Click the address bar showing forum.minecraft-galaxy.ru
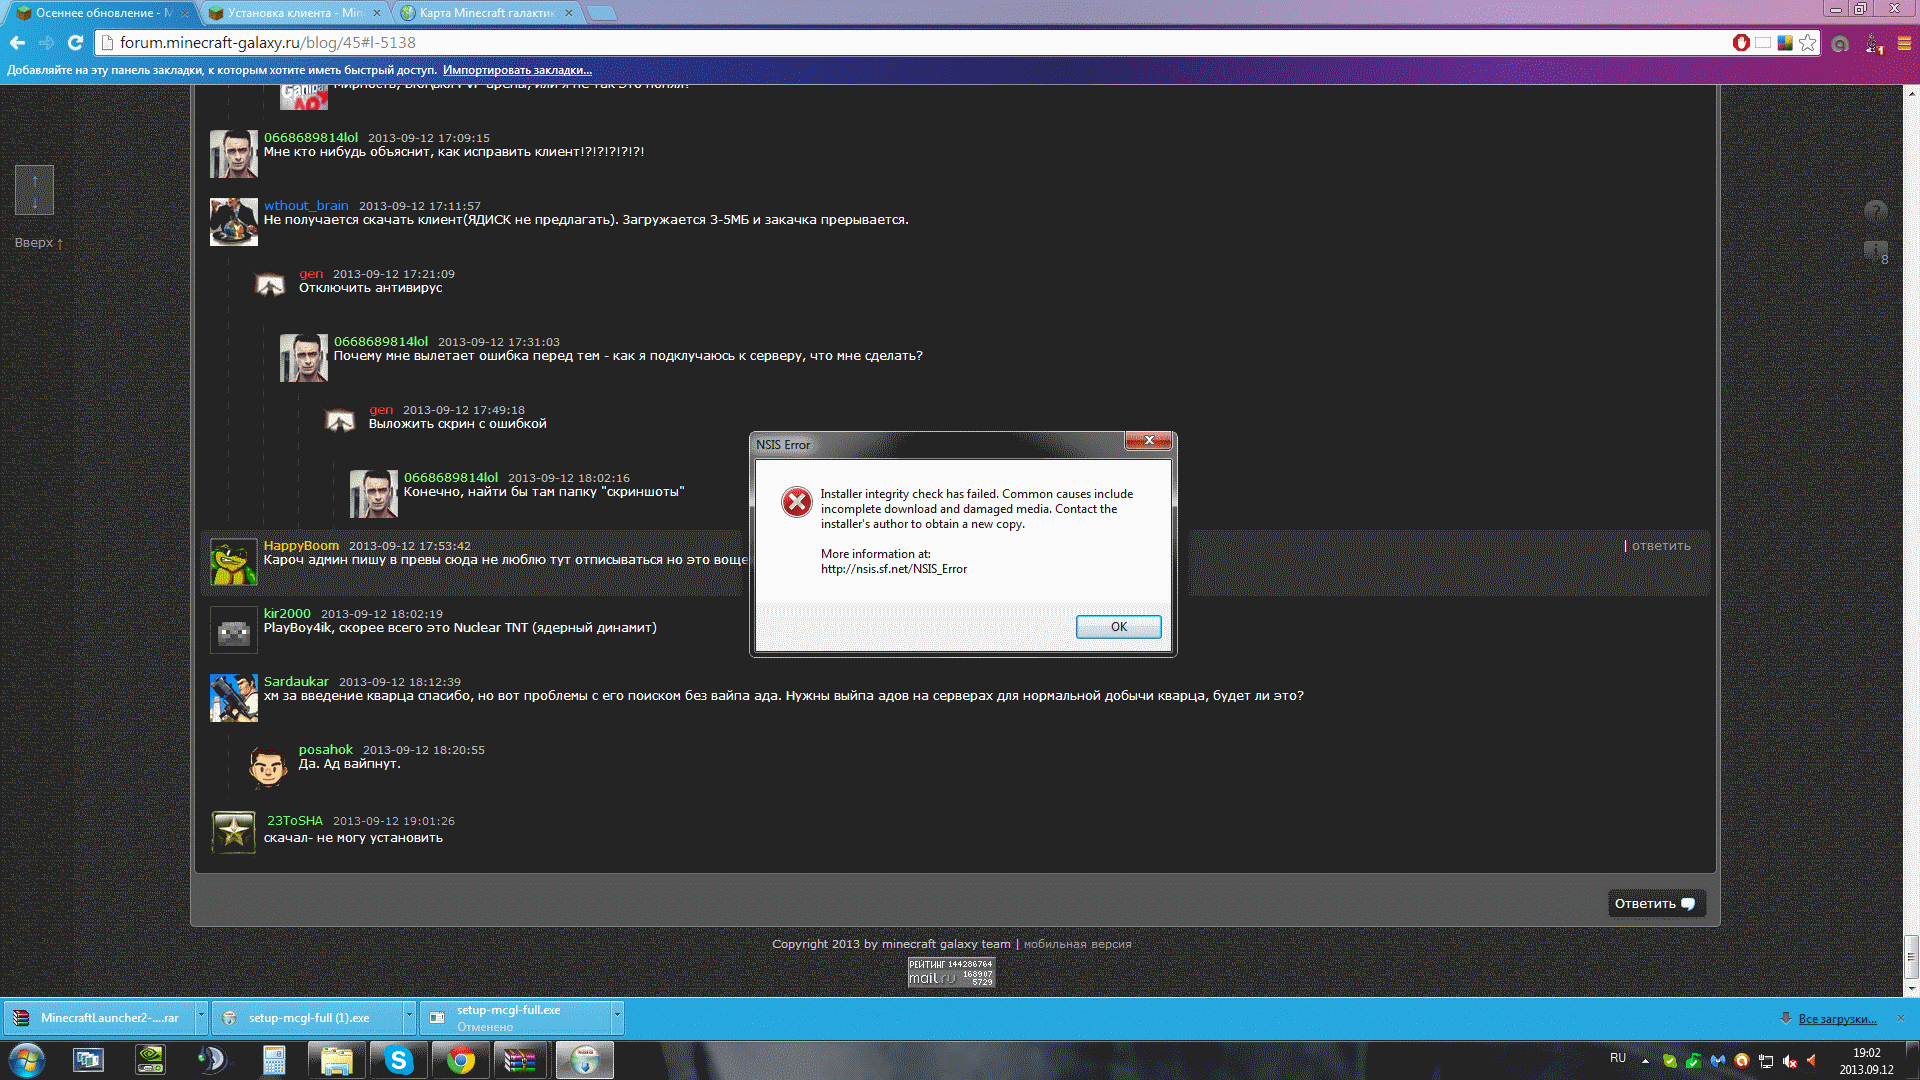Viewport: 1920px width, 1080px height. (910, 42)
